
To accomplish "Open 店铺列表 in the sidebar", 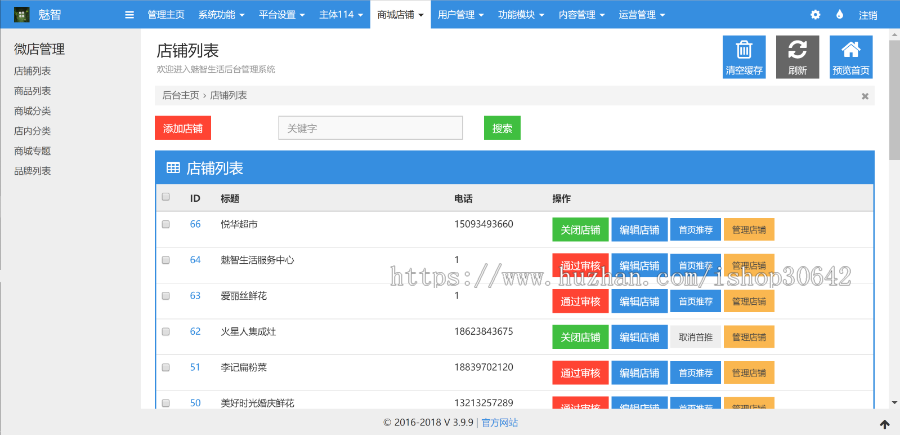I will (33, 71).
